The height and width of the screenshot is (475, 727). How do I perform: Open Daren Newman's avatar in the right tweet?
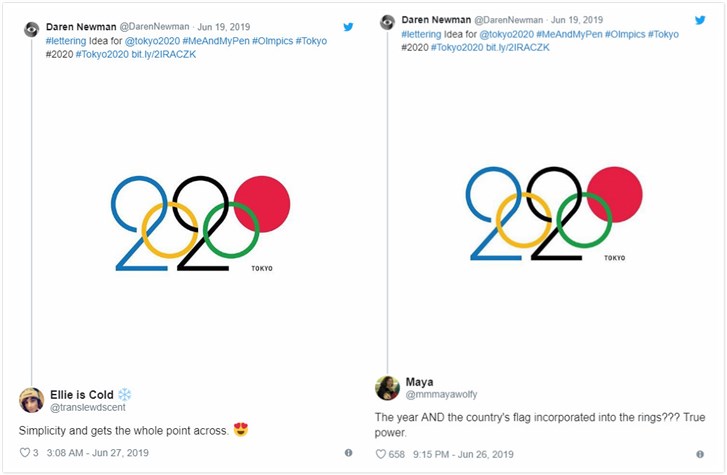click(387, 21)
